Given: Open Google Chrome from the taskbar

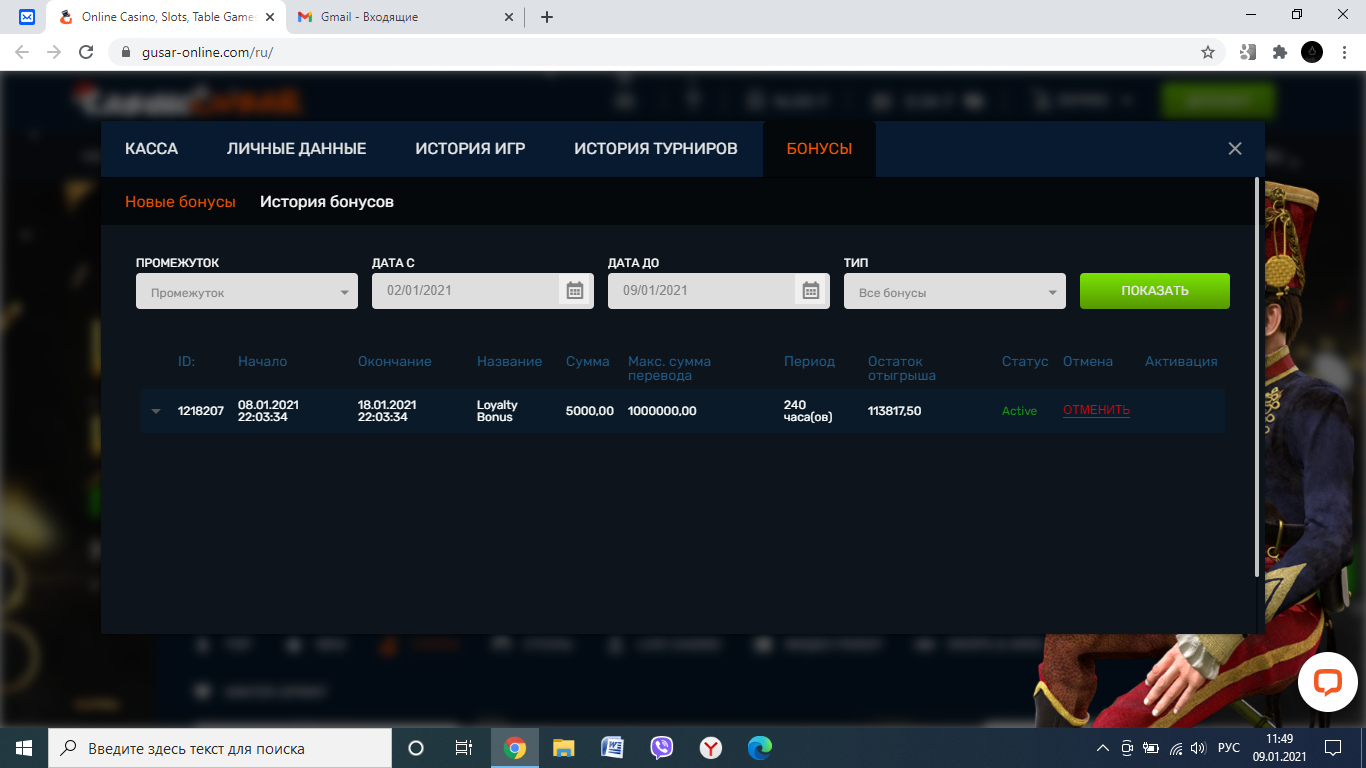Looking at the screenshot, I should pyautogui.click(x=515, y=748).
